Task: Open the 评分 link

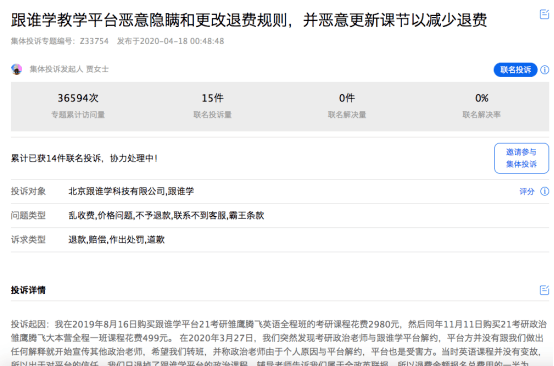Action: (x=527, y=191)
